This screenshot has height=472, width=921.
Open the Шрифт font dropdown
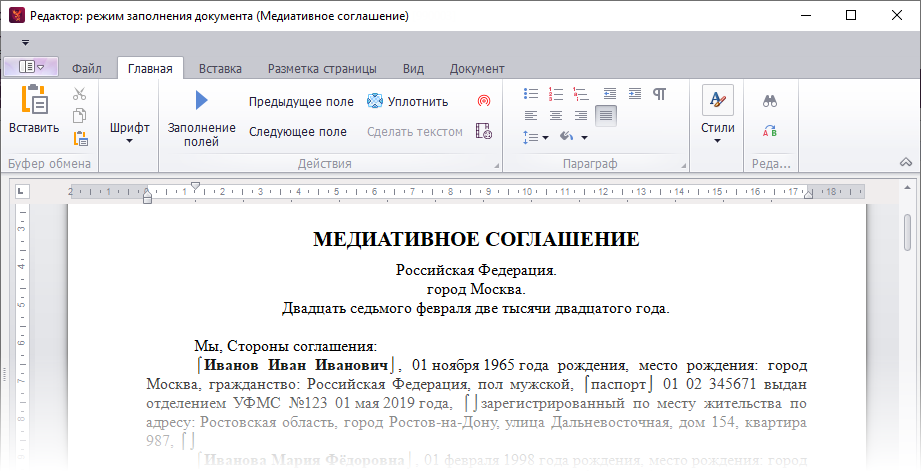129,133
